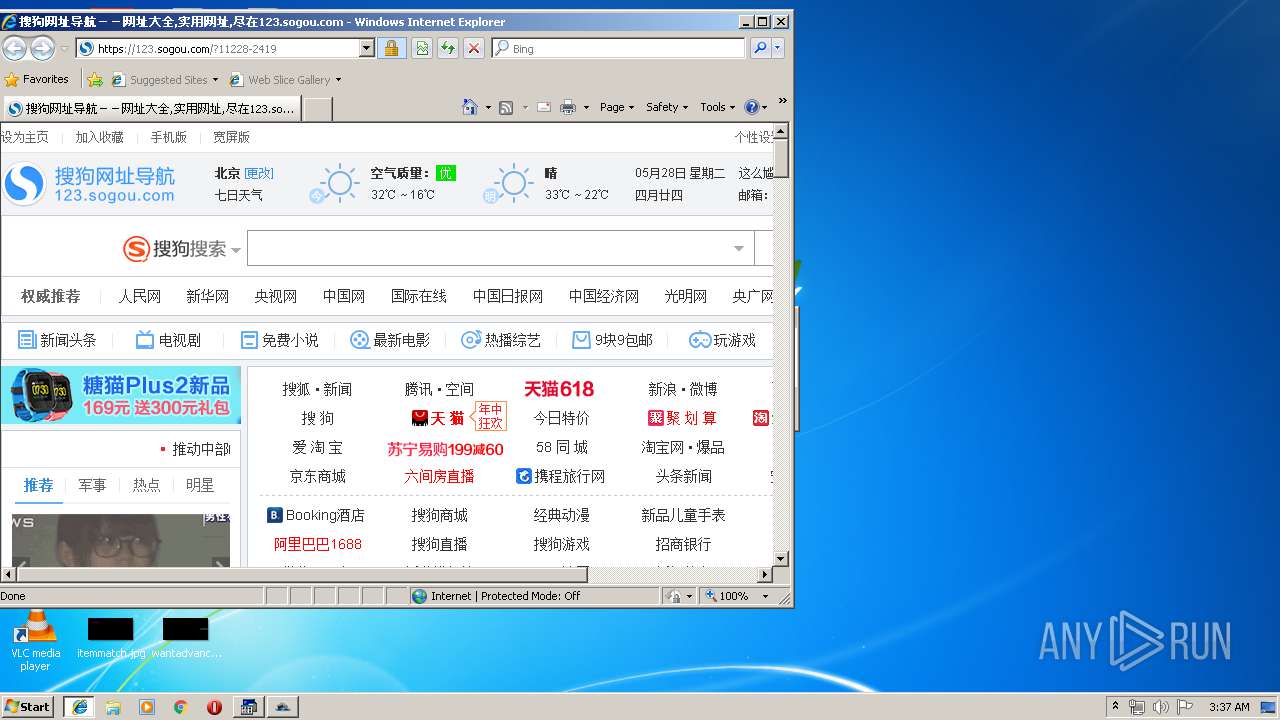Click the security lock icon in address bar
Viewport: 1280px width, 720px height.
pyautogui.click(x=391, y=48)
